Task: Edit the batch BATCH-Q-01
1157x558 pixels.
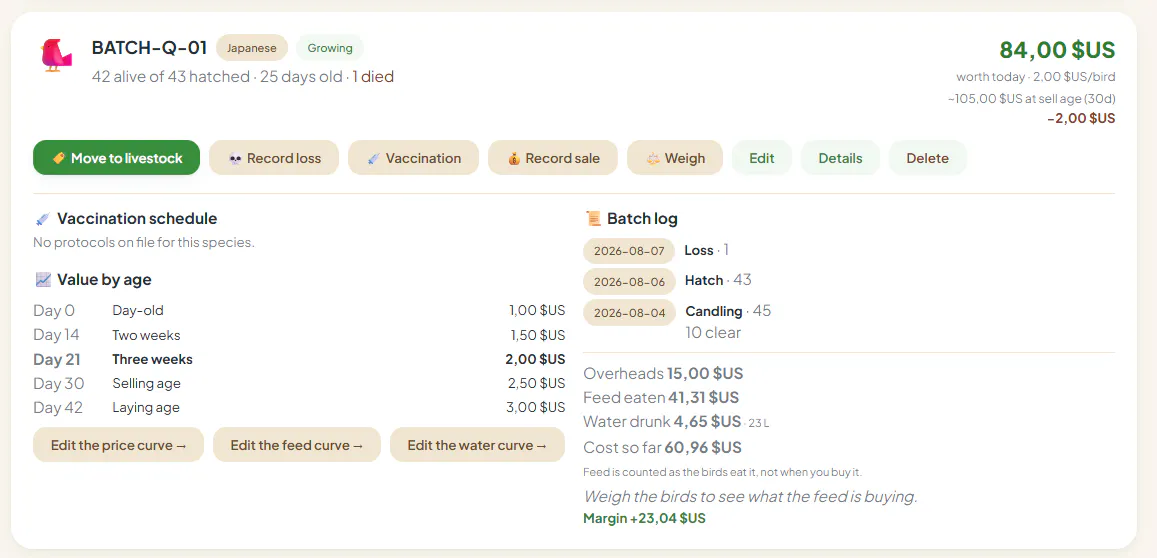Action: pyautogui.click(x=761, y=158)
